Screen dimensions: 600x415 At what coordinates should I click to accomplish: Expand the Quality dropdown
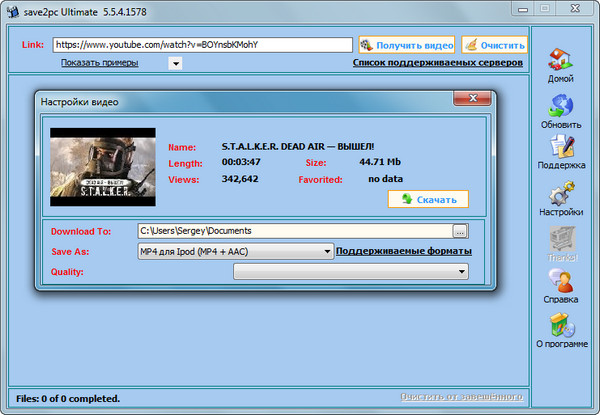coord(351,271)
